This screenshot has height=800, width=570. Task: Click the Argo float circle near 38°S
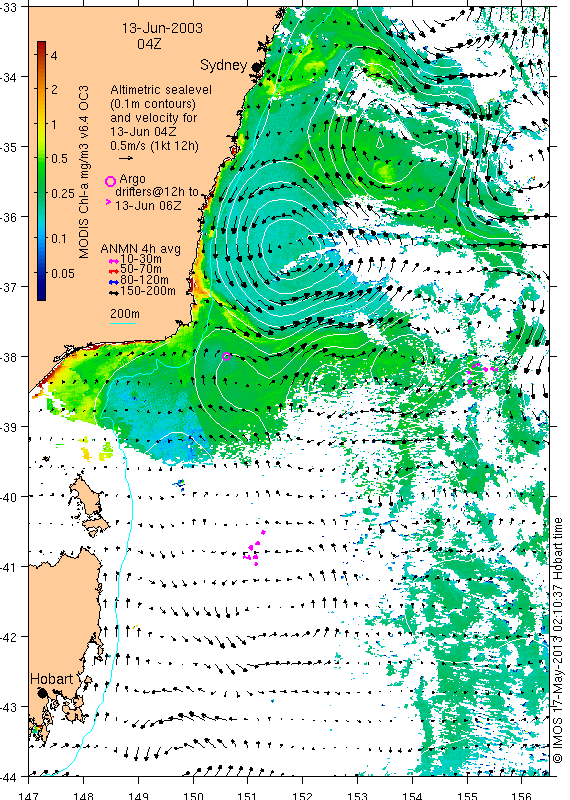coord(227,356)
